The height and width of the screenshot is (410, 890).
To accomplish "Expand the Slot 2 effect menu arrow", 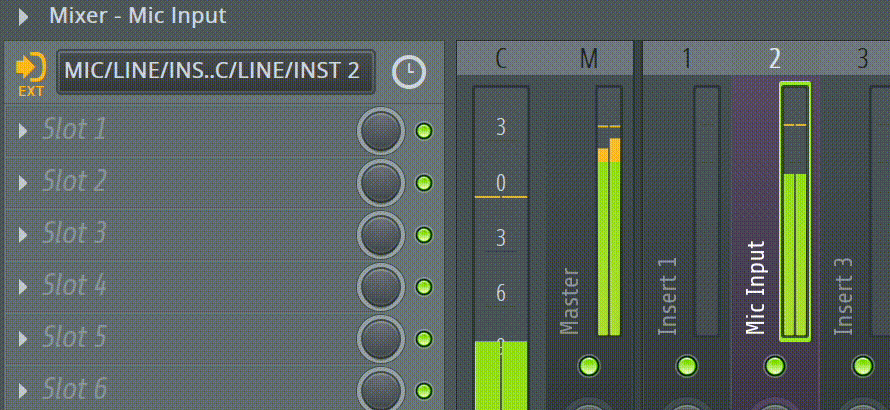I will pos(23,183).
